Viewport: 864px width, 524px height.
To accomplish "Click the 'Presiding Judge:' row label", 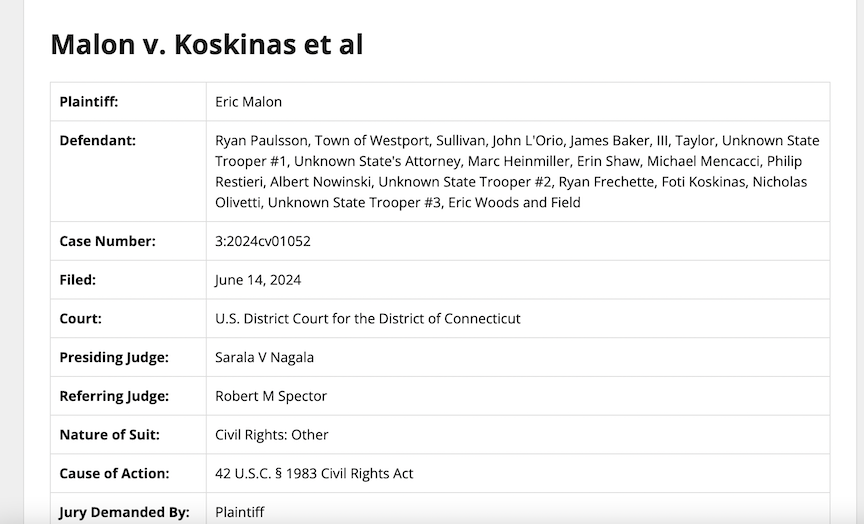I will point(114,357).
